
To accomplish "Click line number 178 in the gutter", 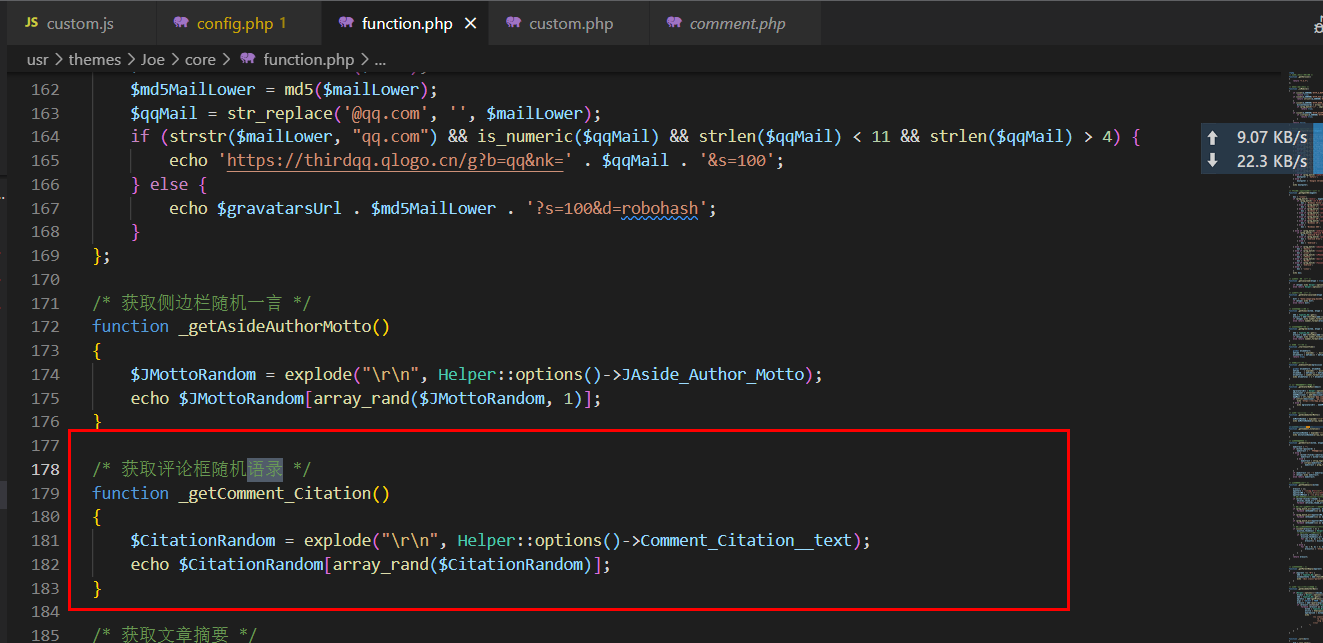I will pyautogui.click(x=46, y=469).
